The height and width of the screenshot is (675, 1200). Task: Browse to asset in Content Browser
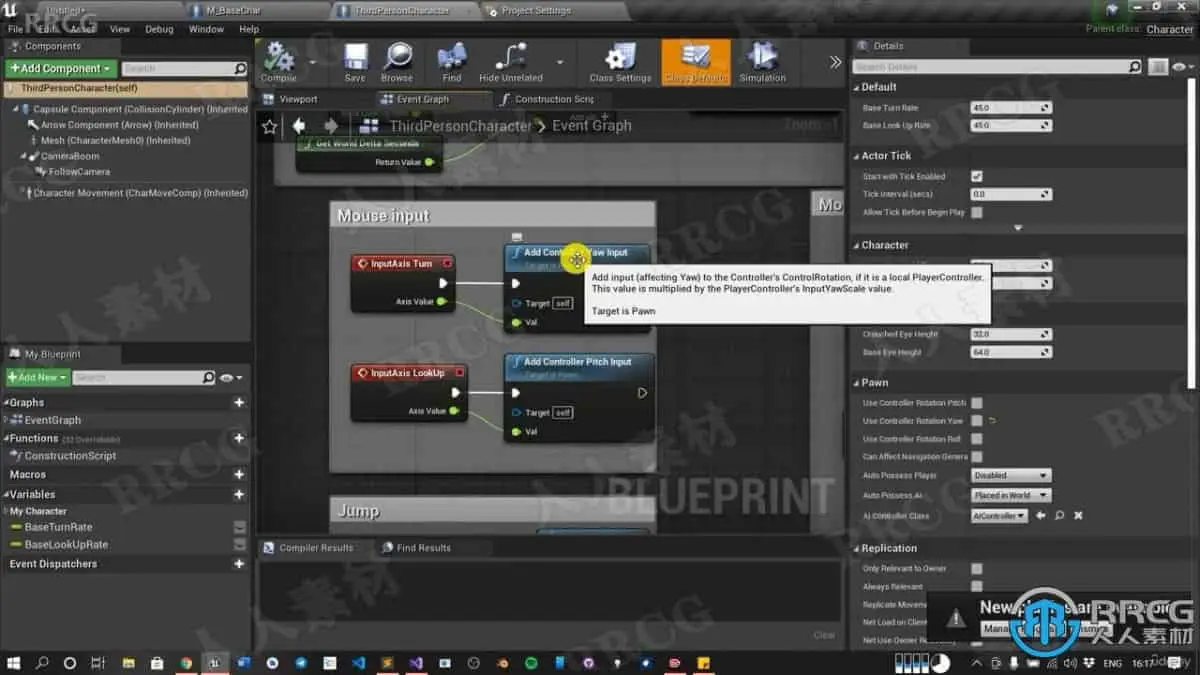point(397,62)
